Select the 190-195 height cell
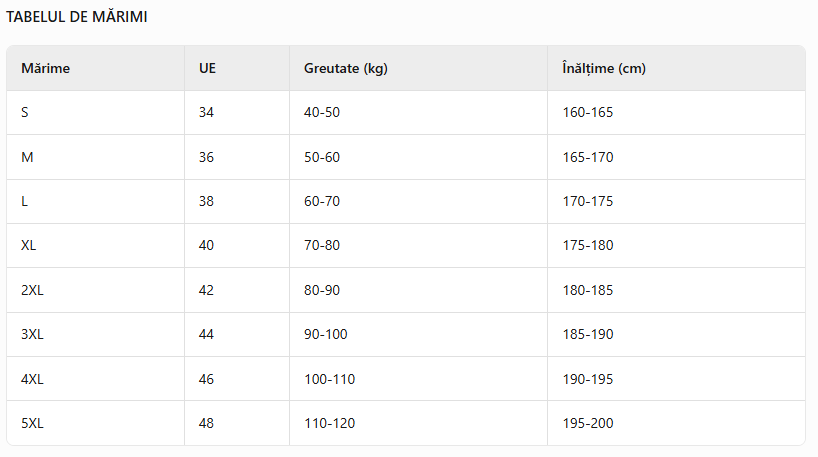Viewport: 818px width, 457px height. click(588, 379)
